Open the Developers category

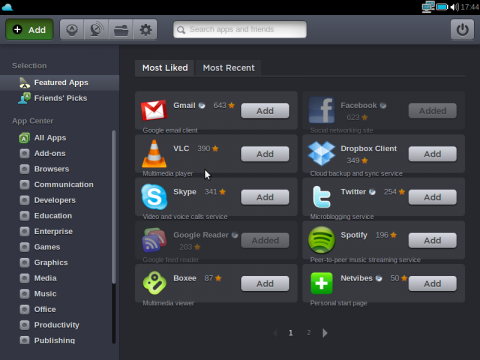coord(55,200)
